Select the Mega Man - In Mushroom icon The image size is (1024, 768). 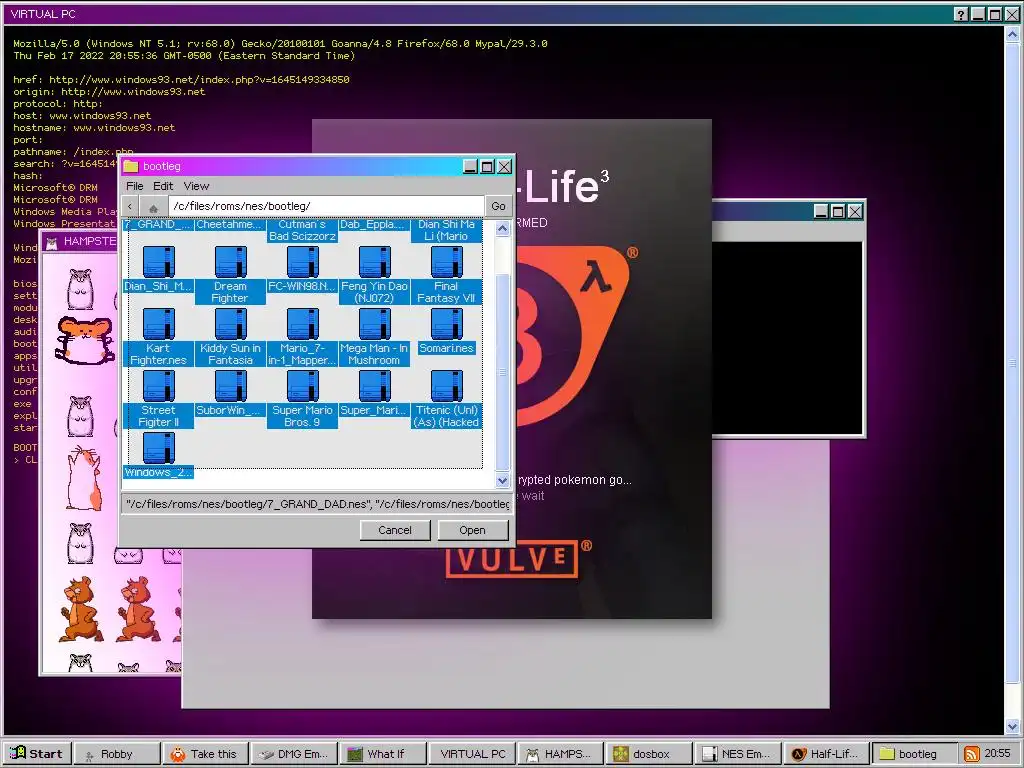click(374, 324)
